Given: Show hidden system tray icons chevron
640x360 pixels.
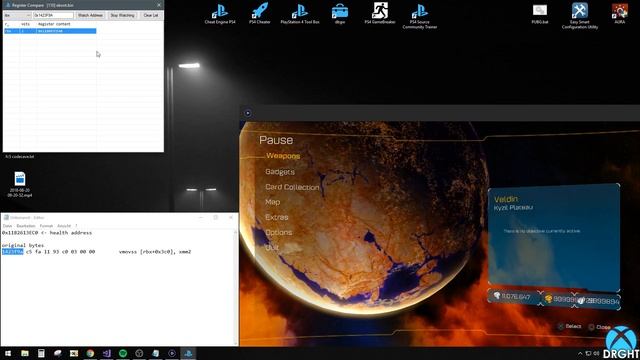Looking at the screenshot, I should tap(580, 353).
